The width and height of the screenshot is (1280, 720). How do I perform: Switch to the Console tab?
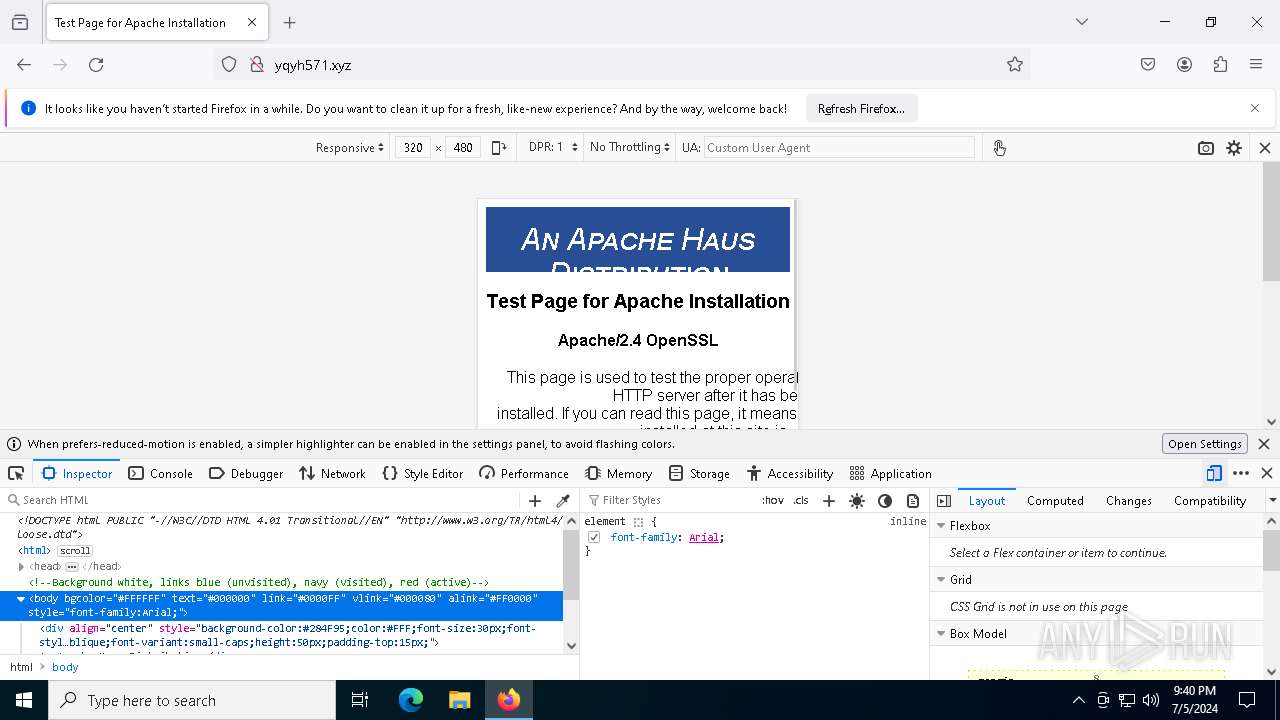(x=160, y=473)
